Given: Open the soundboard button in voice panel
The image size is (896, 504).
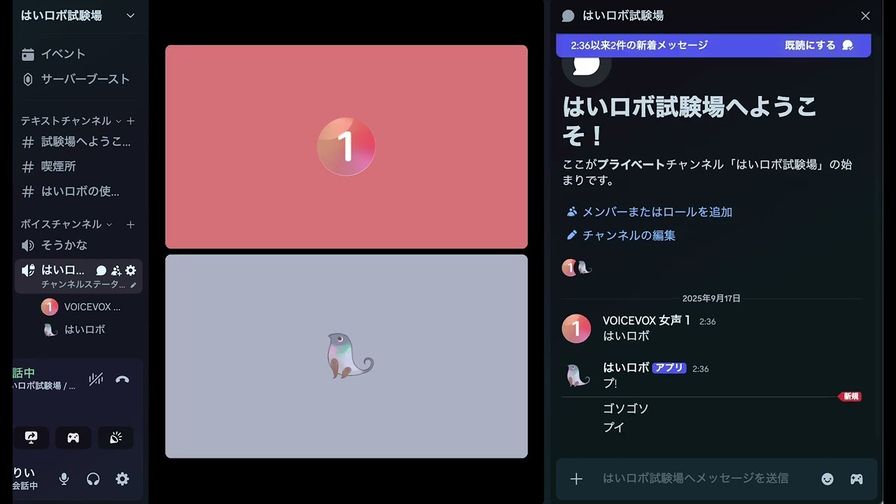Looking at the screenshot, I should pos(115,438).
